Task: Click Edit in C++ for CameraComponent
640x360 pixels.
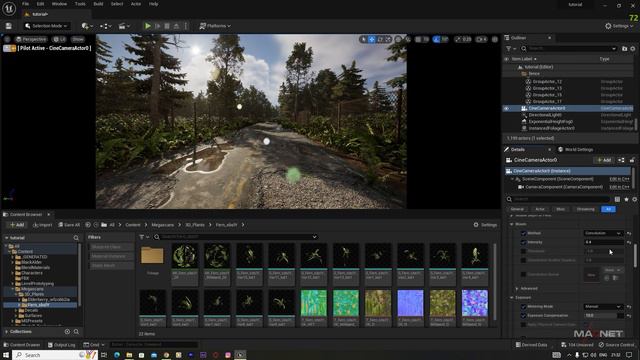Action: point(619,187)
